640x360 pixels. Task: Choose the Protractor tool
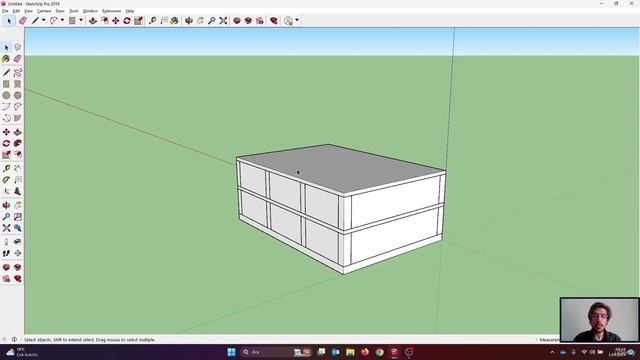6,180
